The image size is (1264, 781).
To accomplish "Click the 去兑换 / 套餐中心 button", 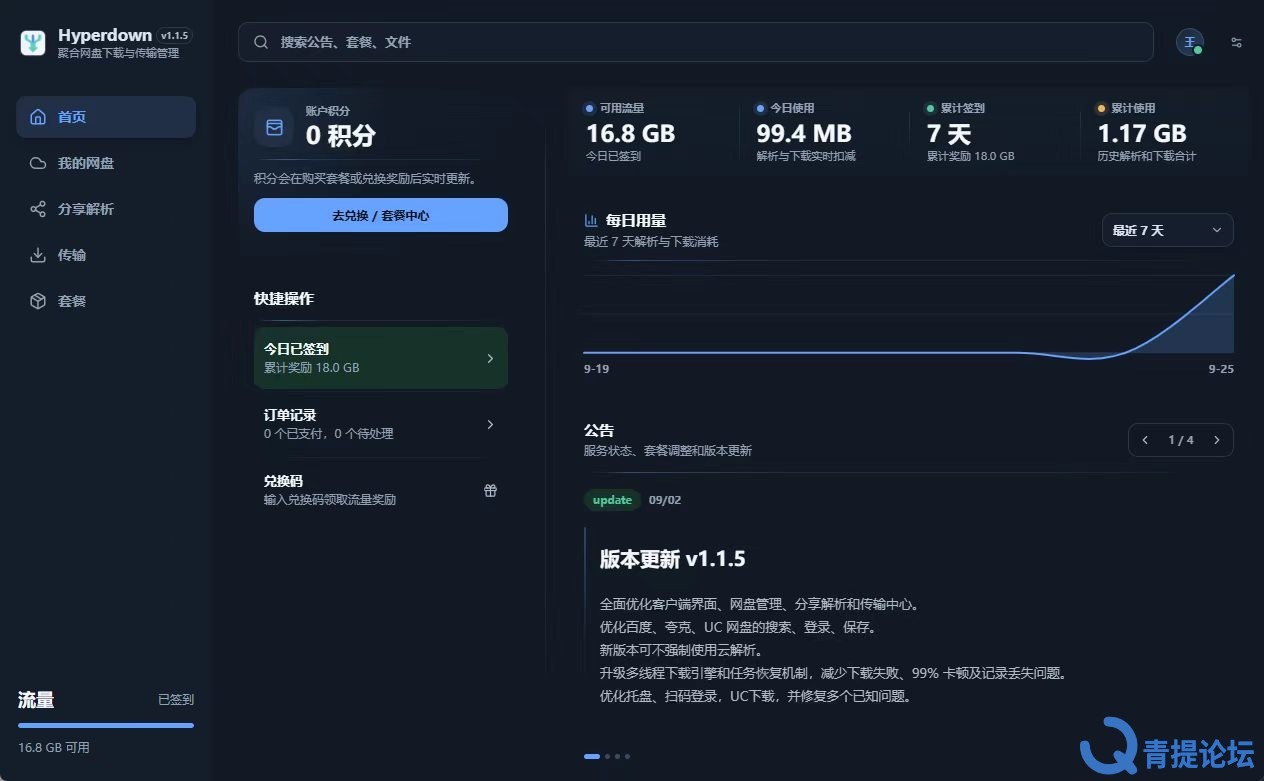I will (x=381, y=215).
